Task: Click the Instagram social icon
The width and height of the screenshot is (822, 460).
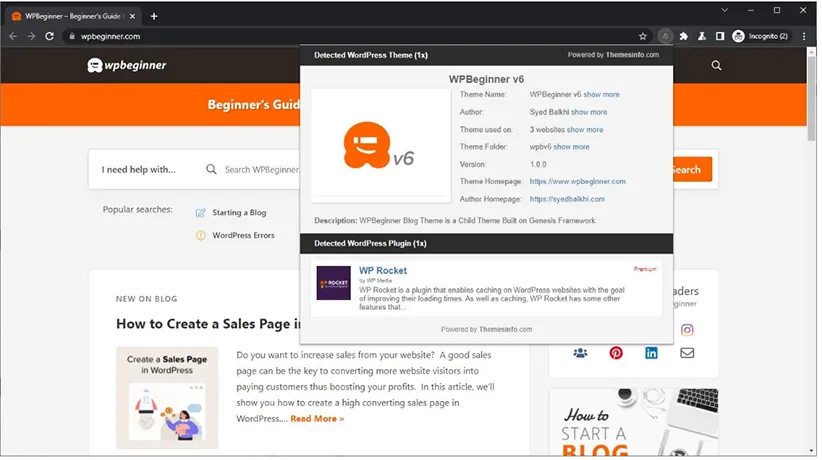Action: pos(687,330)
